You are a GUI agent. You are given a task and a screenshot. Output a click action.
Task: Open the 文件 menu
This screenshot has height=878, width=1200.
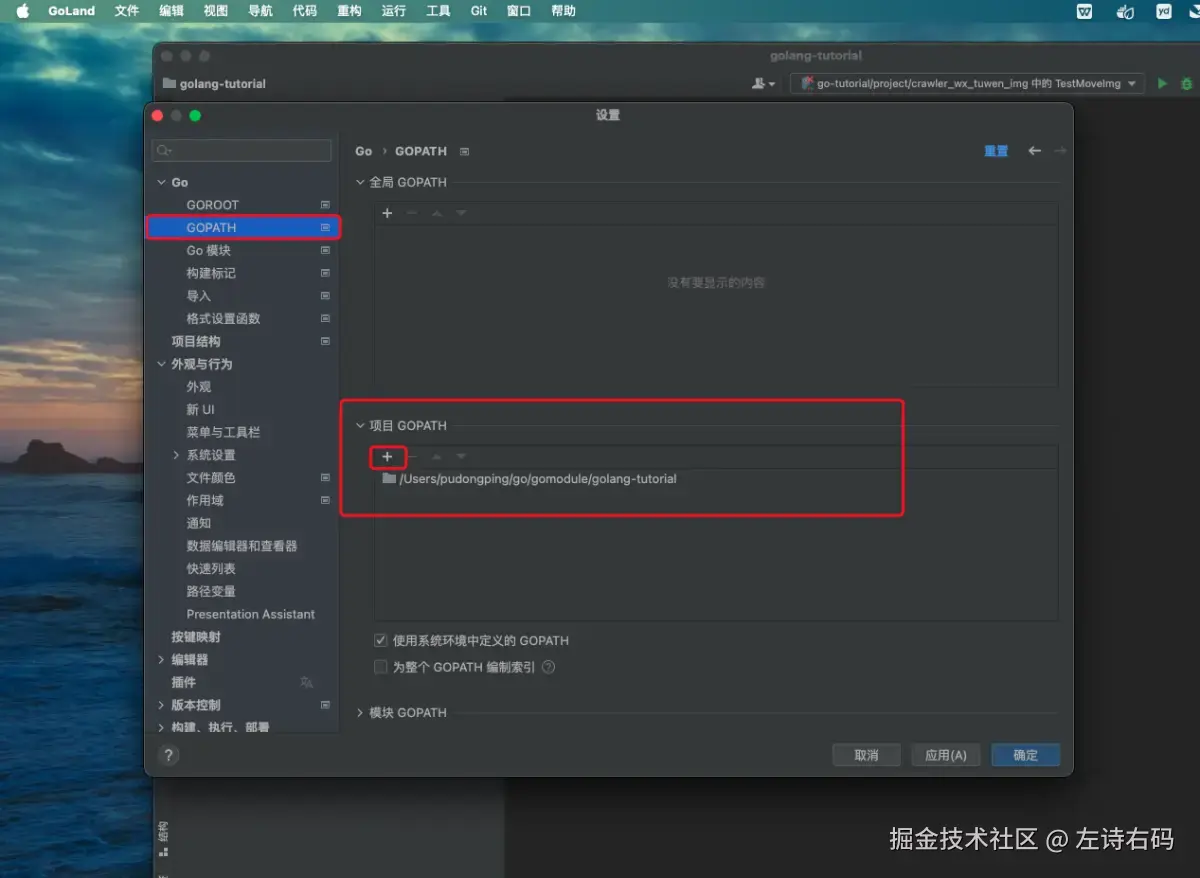tap(127, 11)
